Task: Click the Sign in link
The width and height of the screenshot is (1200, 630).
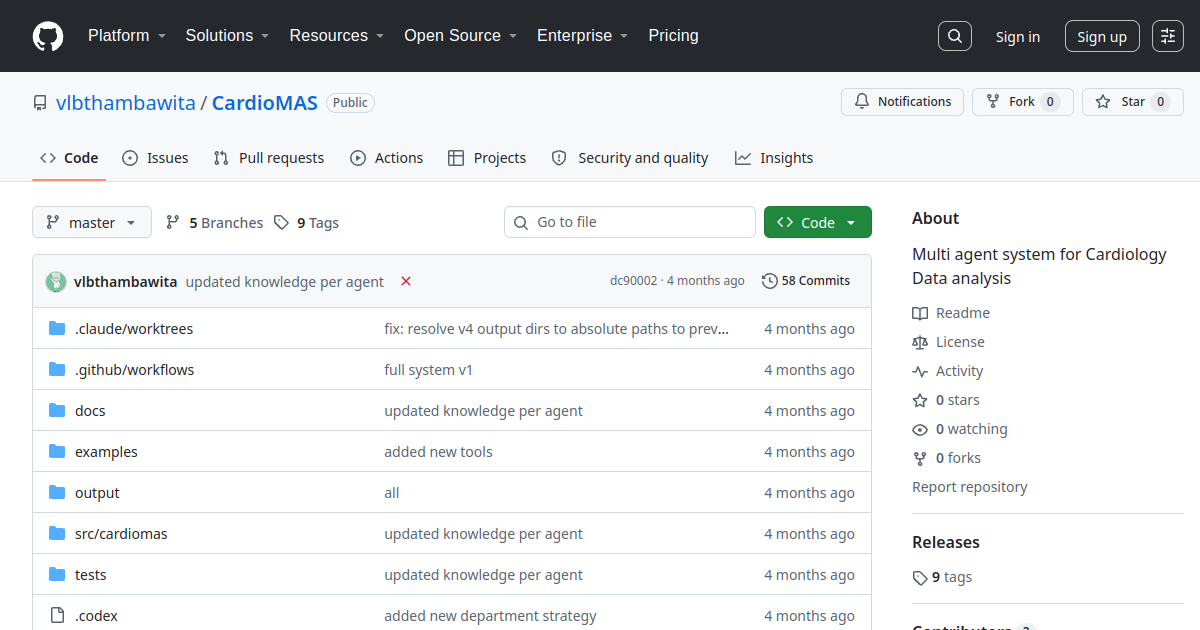Action: [x=1018, y=36]
